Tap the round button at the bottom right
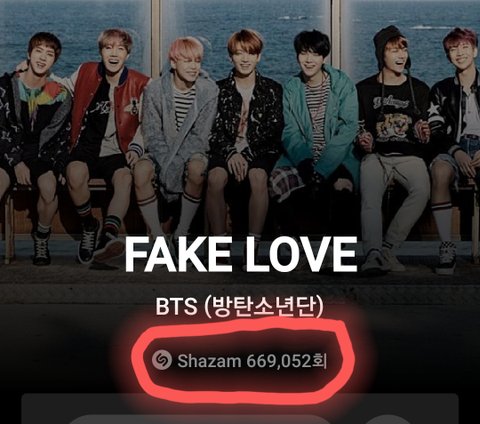The width and height of the screenshot is (480, 424). pos(387,420)
